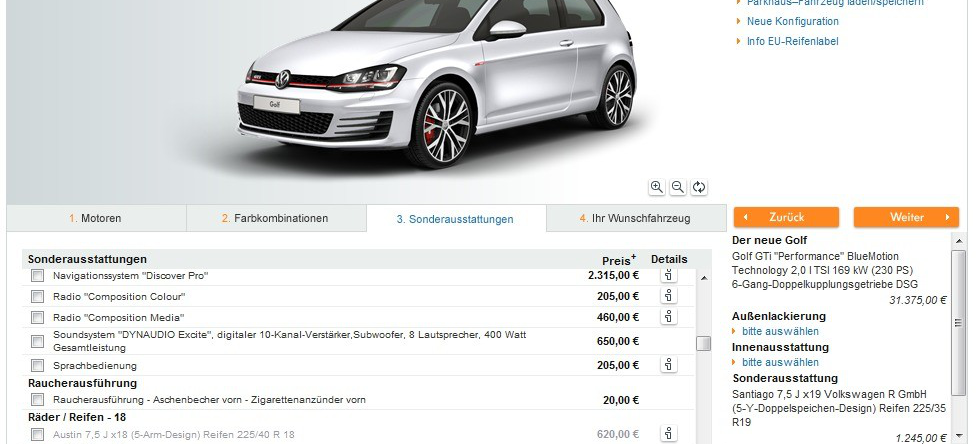977x444 pixels.
Task: Check the Navigationssystem Discover Pro option
Action: pyautogui.click(x=38, y=275)
